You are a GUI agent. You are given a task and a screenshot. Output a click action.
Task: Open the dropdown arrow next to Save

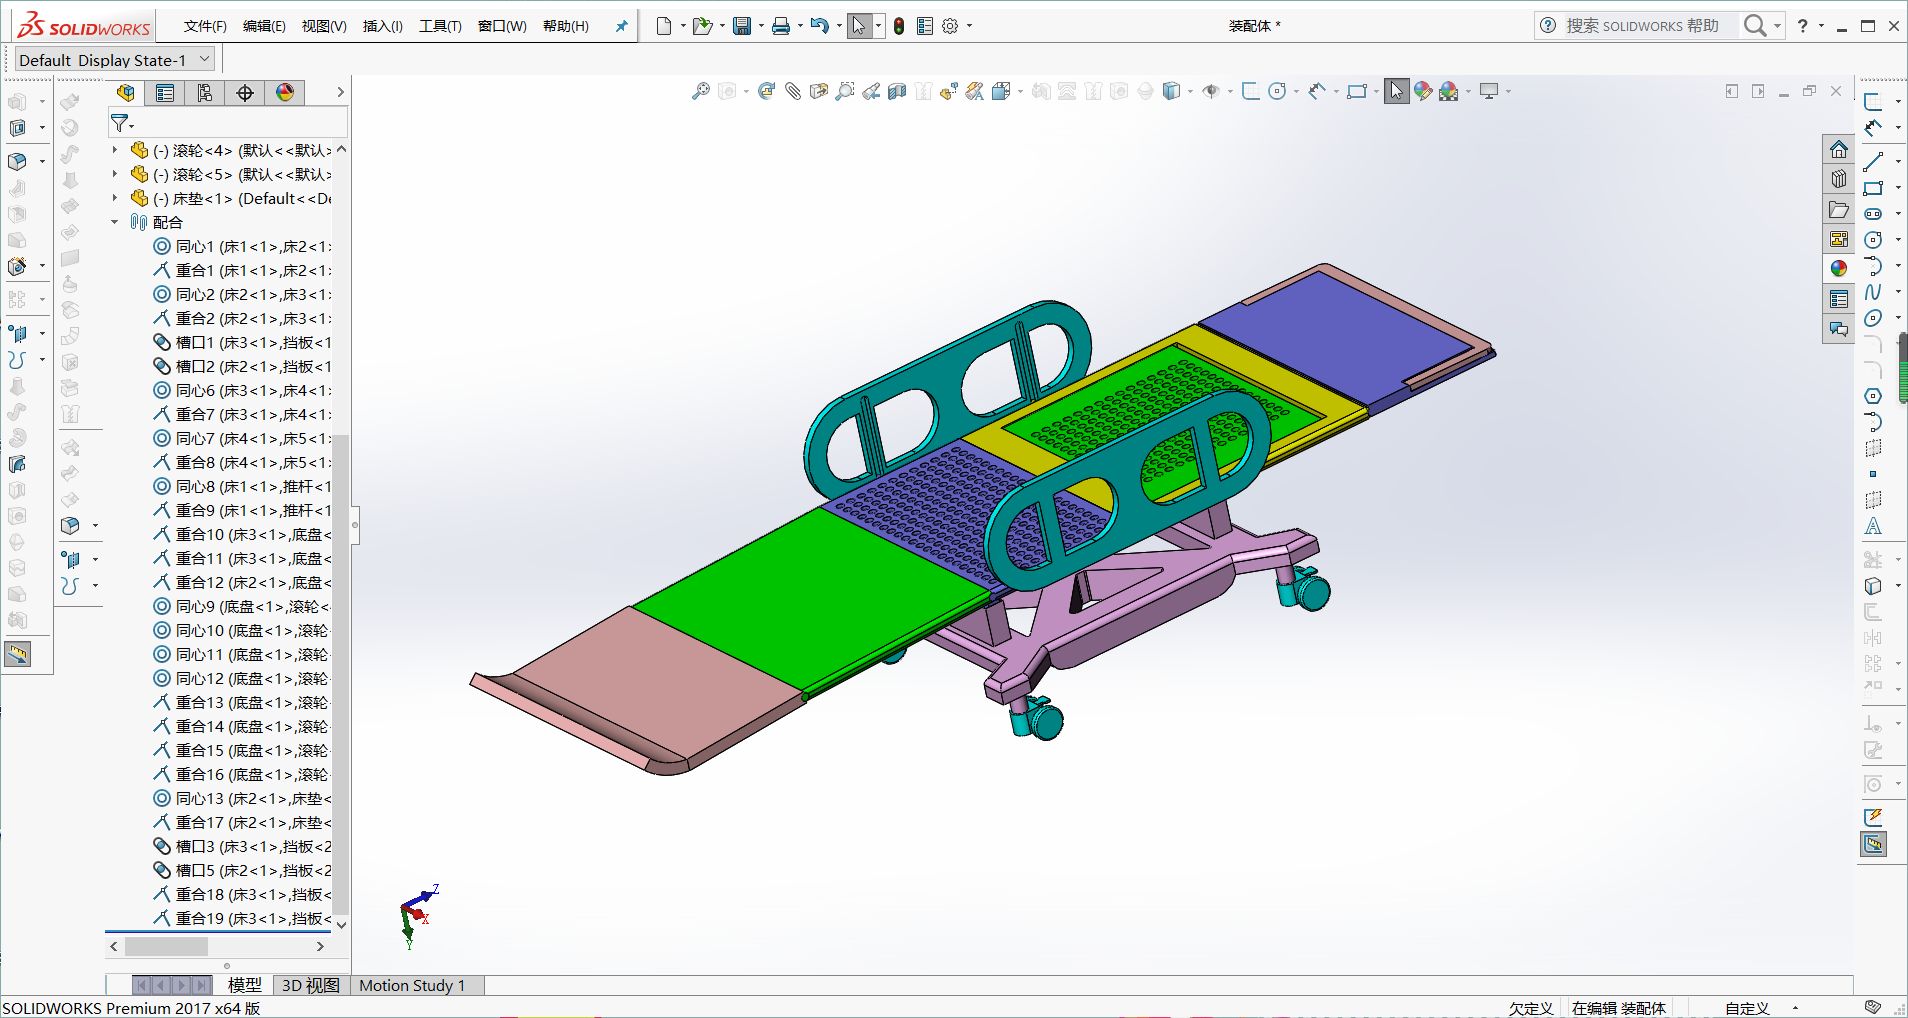[761, 26]
